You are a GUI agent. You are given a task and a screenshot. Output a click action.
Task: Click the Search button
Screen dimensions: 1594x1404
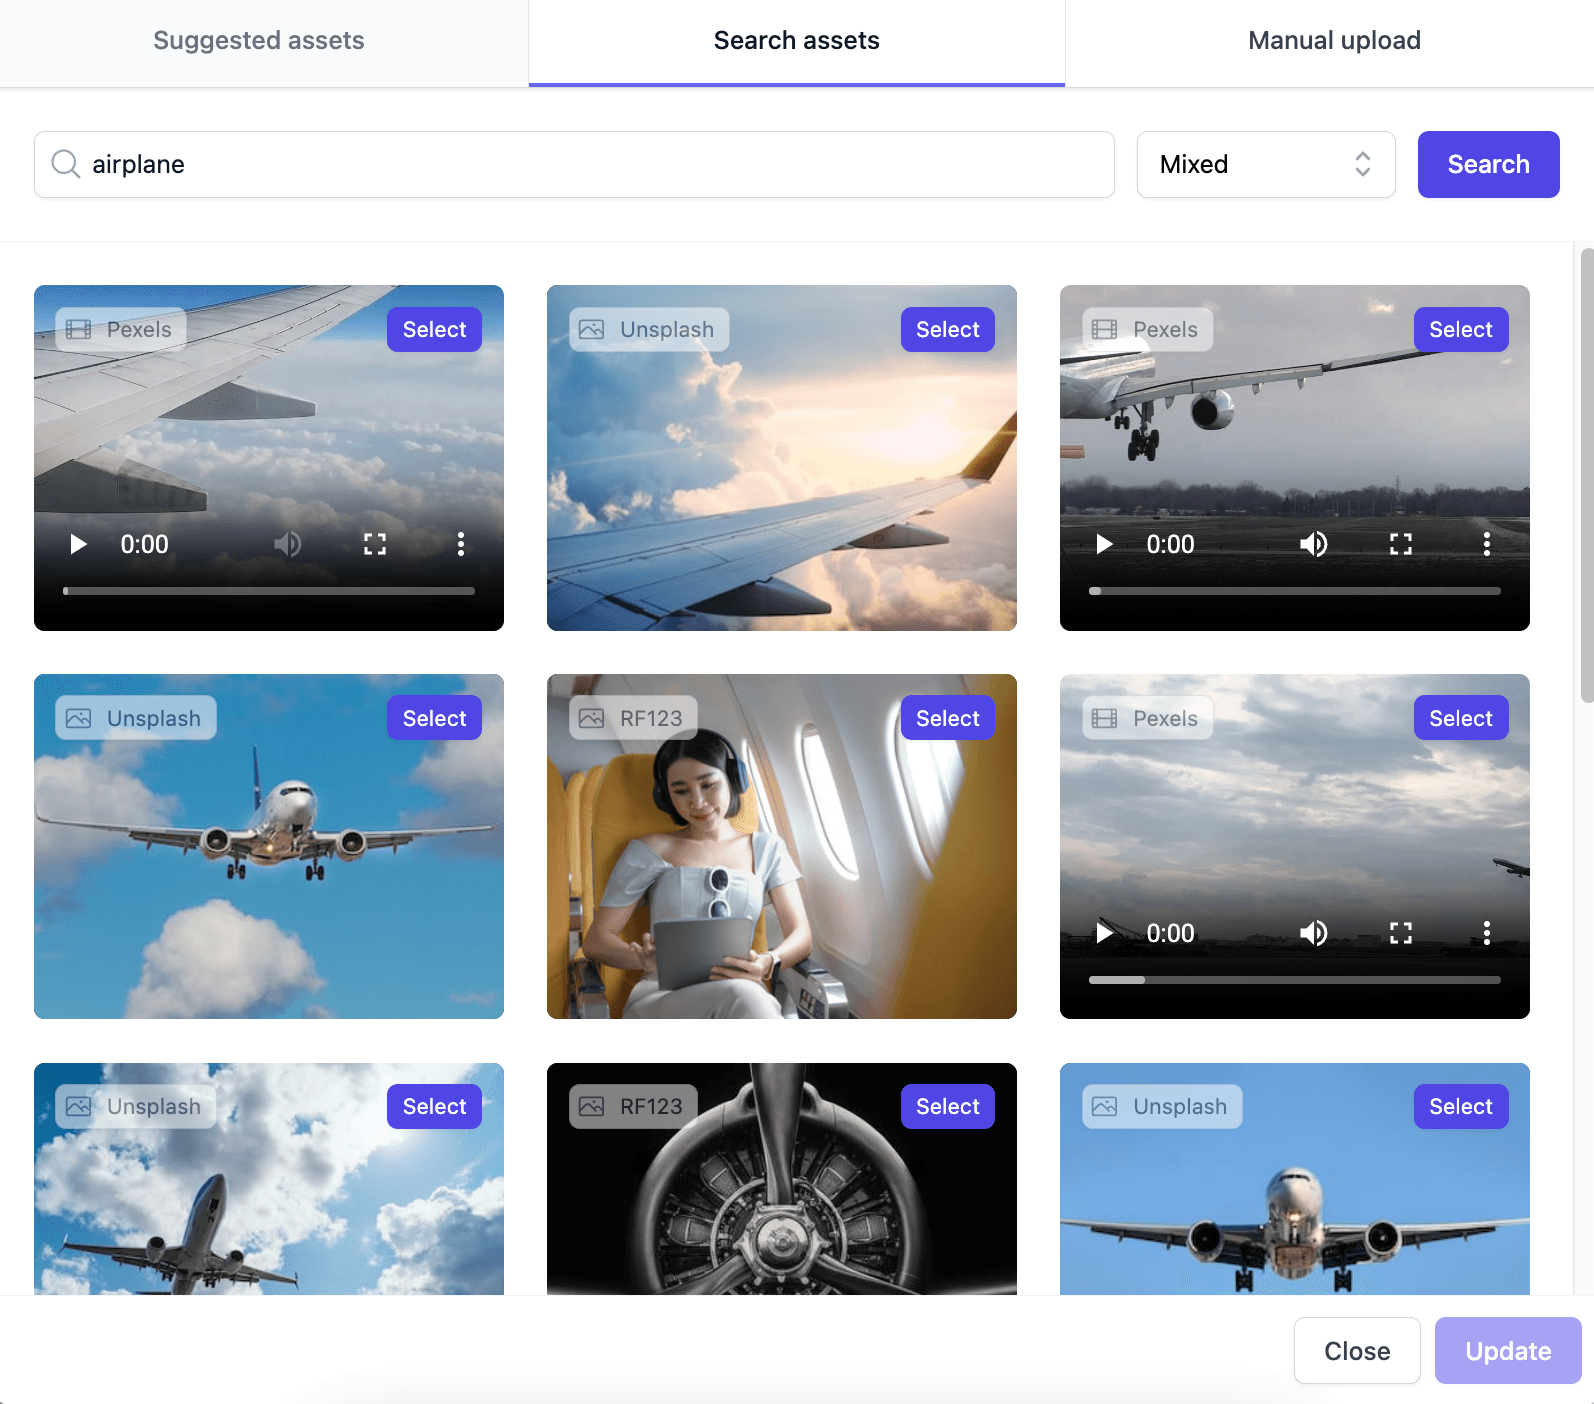tap(1487, 164)
